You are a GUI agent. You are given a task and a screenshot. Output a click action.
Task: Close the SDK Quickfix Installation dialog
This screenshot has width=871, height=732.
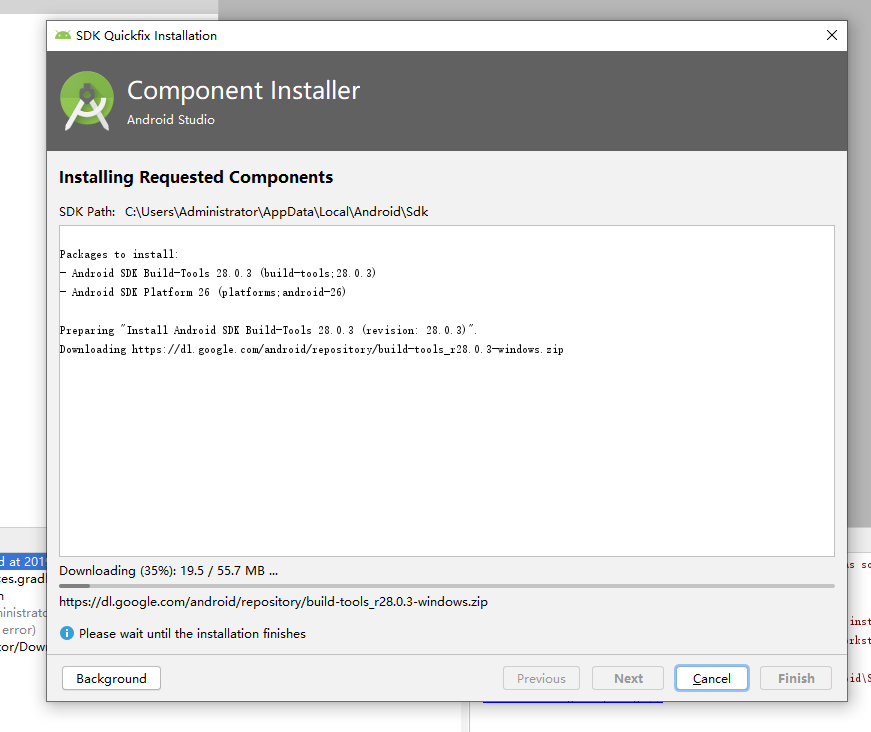coord(832,36)
